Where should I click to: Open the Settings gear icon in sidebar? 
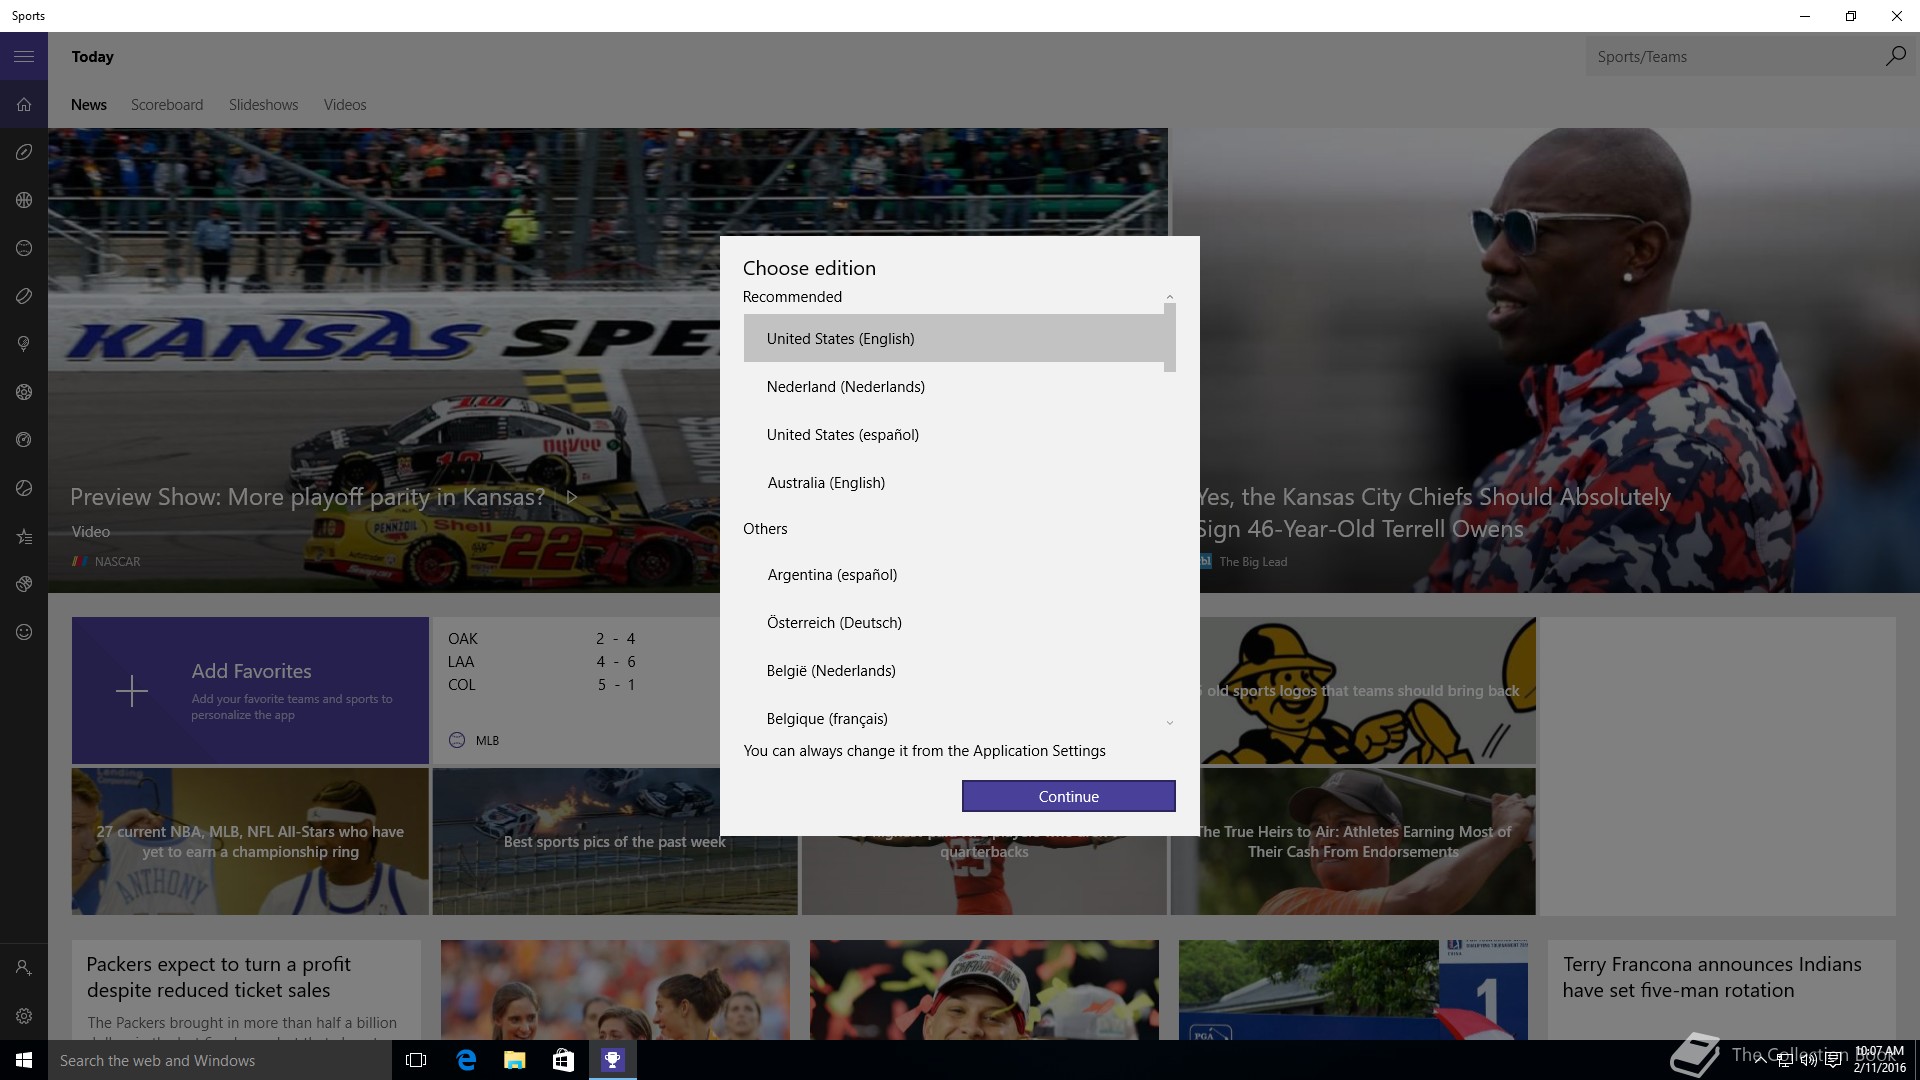point(24,1016)
